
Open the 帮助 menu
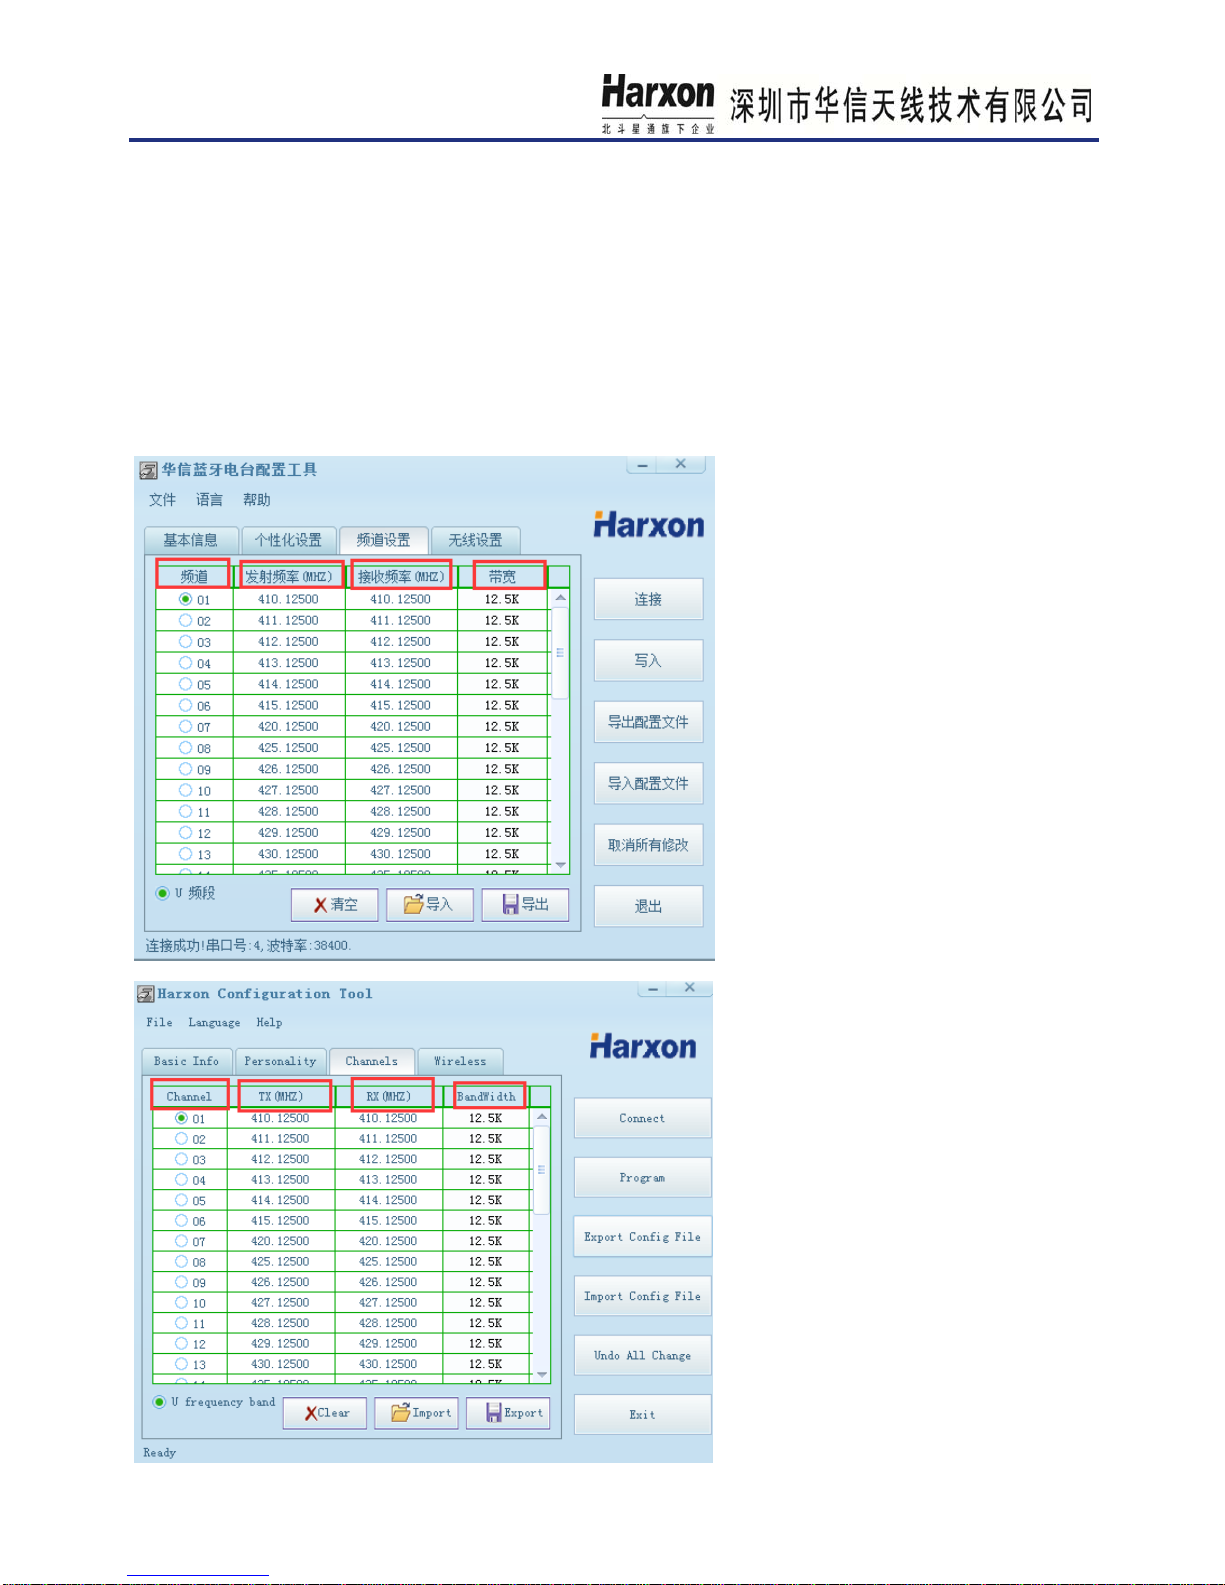[256, 500]
